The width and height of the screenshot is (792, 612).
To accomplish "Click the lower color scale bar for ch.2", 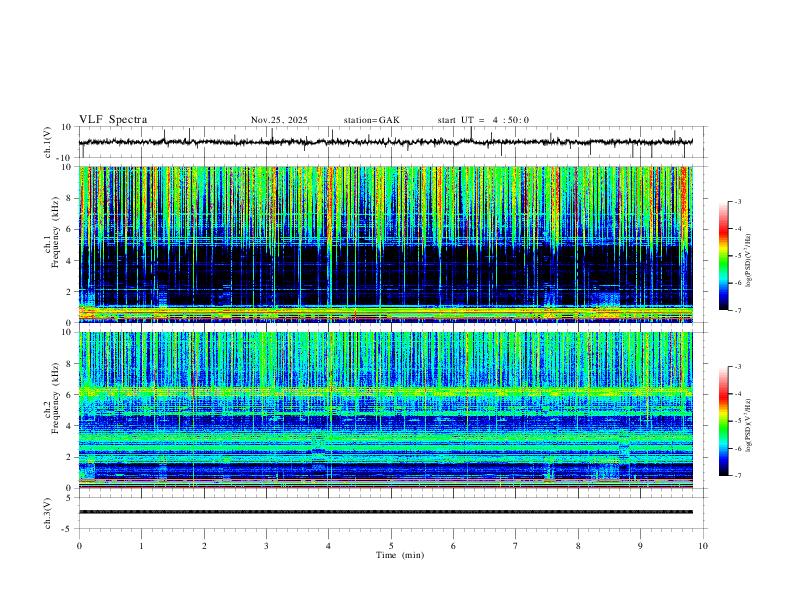I will (x=723, y=421).
